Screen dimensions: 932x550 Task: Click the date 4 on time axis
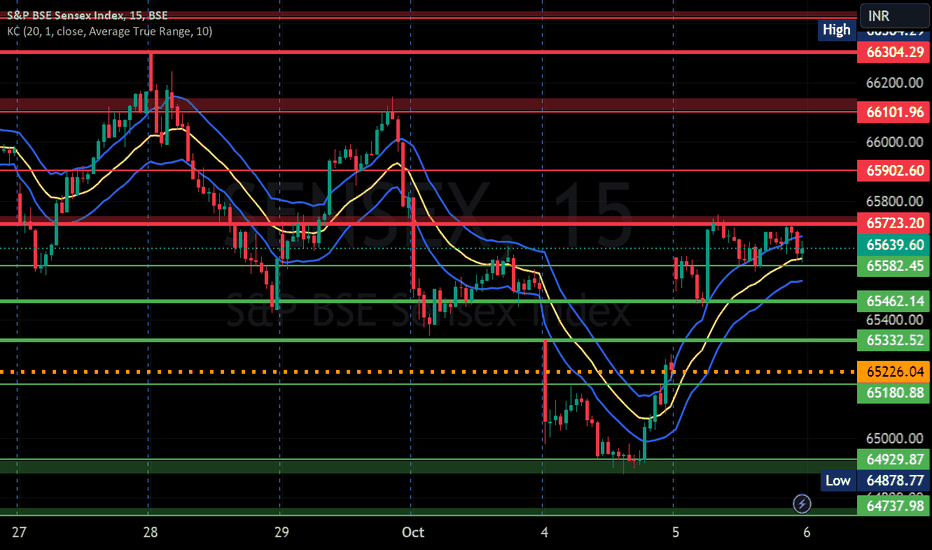544,532
